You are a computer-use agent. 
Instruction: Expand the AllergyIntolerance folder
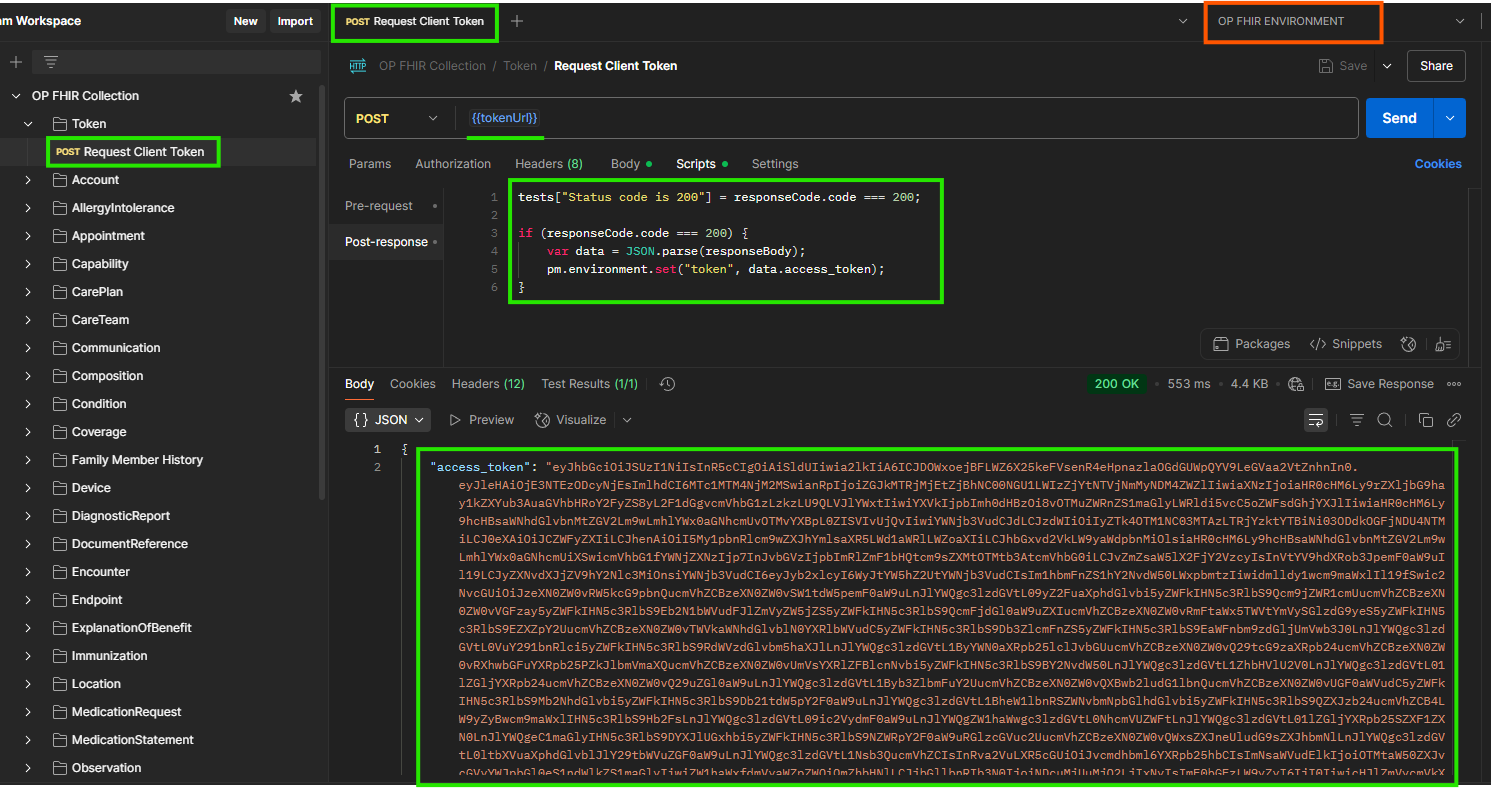pyautogui.click(x=28, y=208)
